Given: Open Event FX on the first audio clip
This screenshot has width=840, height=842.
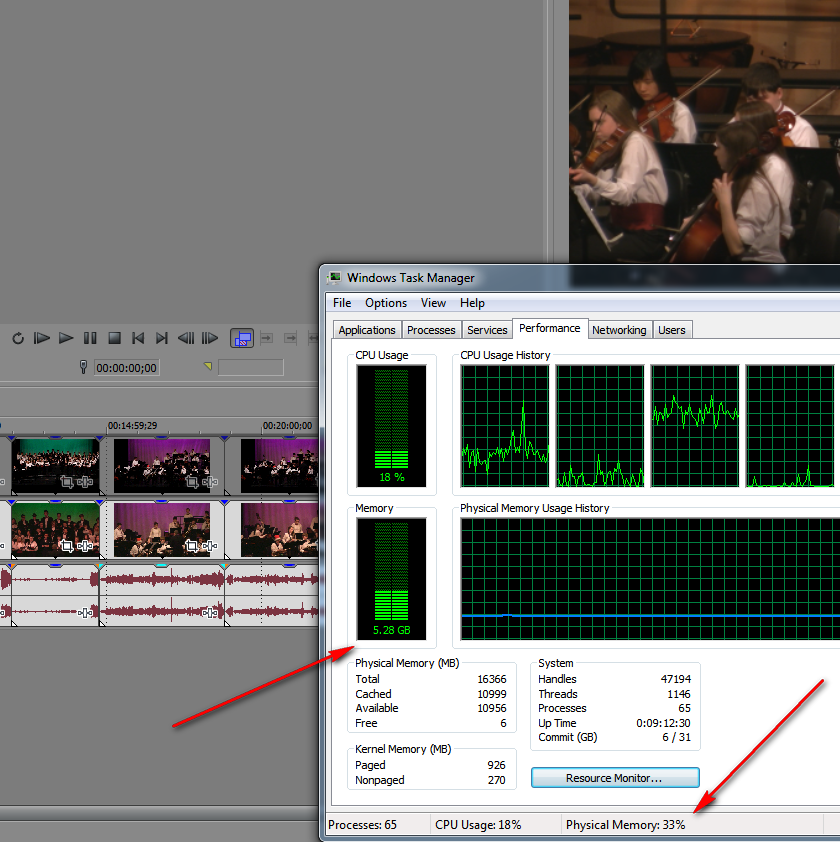Looking at the screenshot, I should tap(85, 613).
